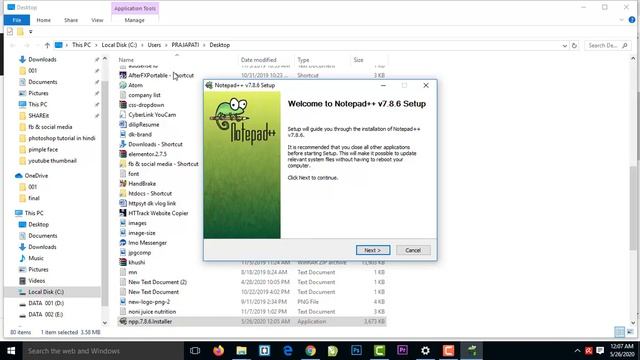Click Next in Notepad++ Setup

pyautogui.click(x=373, y=250)
